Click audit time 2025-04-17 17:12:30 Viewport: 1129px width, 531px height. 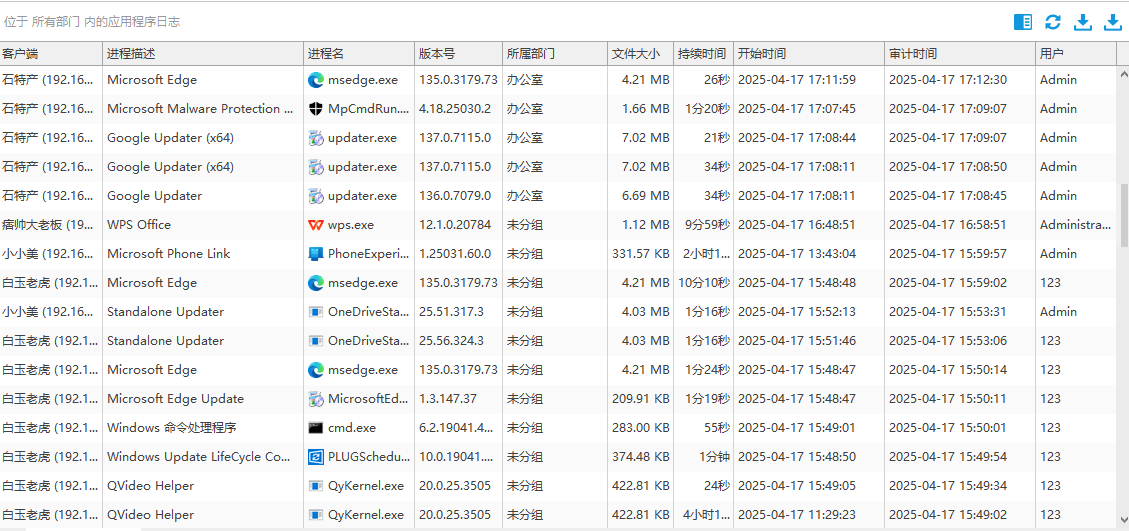click(x=948, y=80)
